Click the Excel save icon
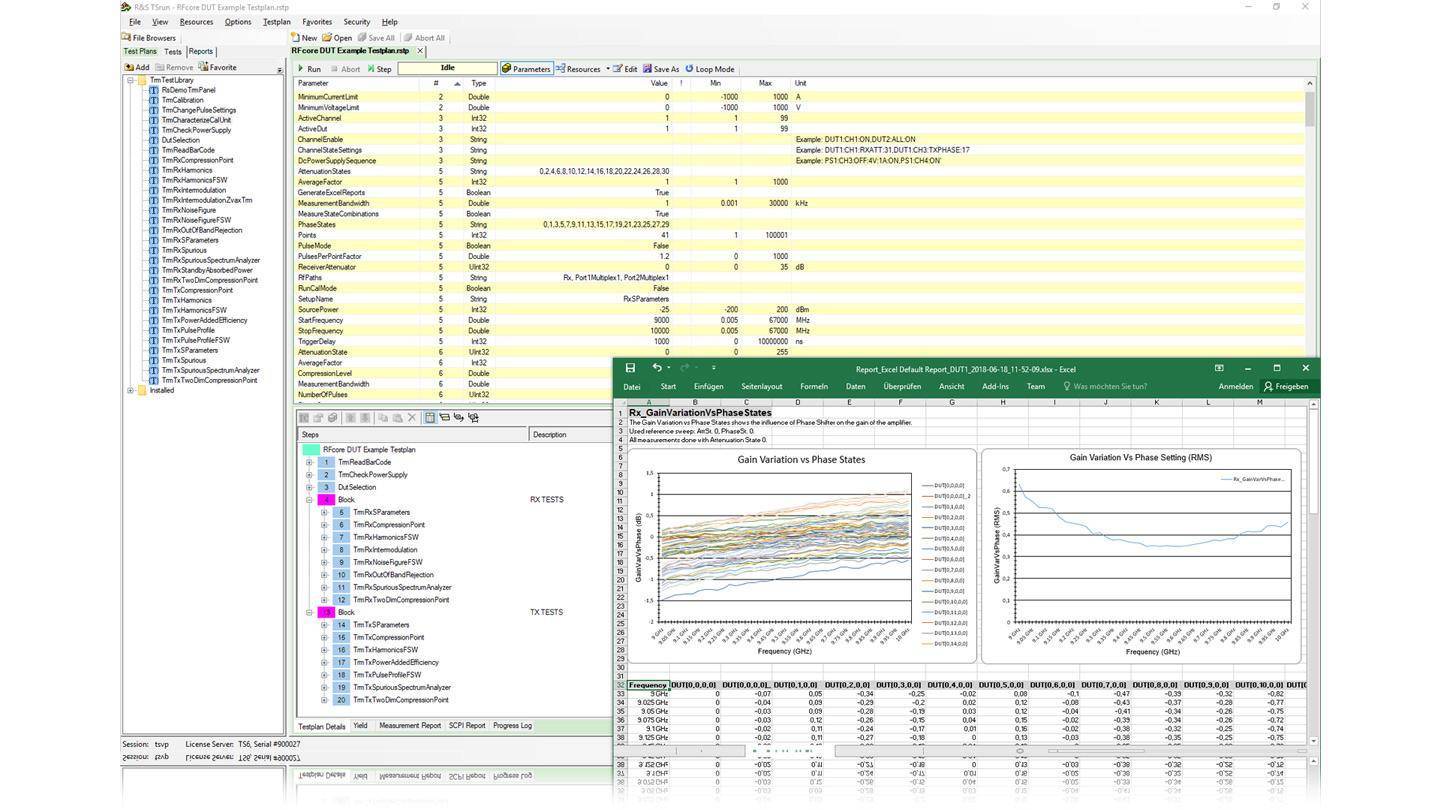This screenshot has width=1440, height=810. point(630,368)
